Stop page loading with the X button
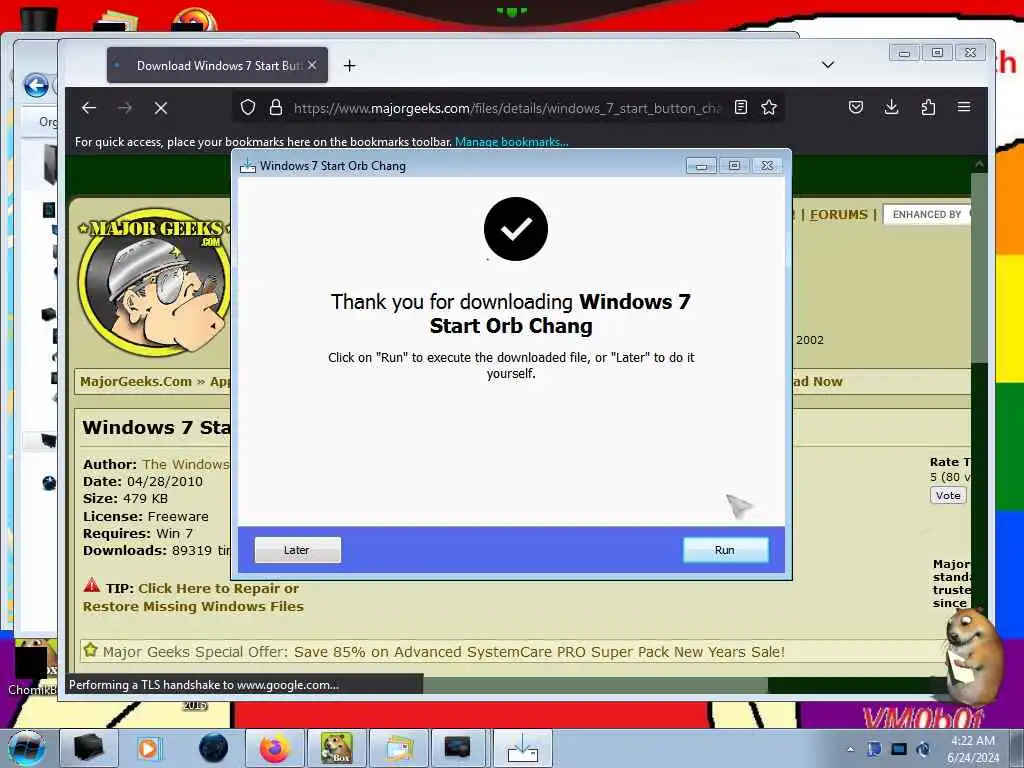 tap(161, 108)
